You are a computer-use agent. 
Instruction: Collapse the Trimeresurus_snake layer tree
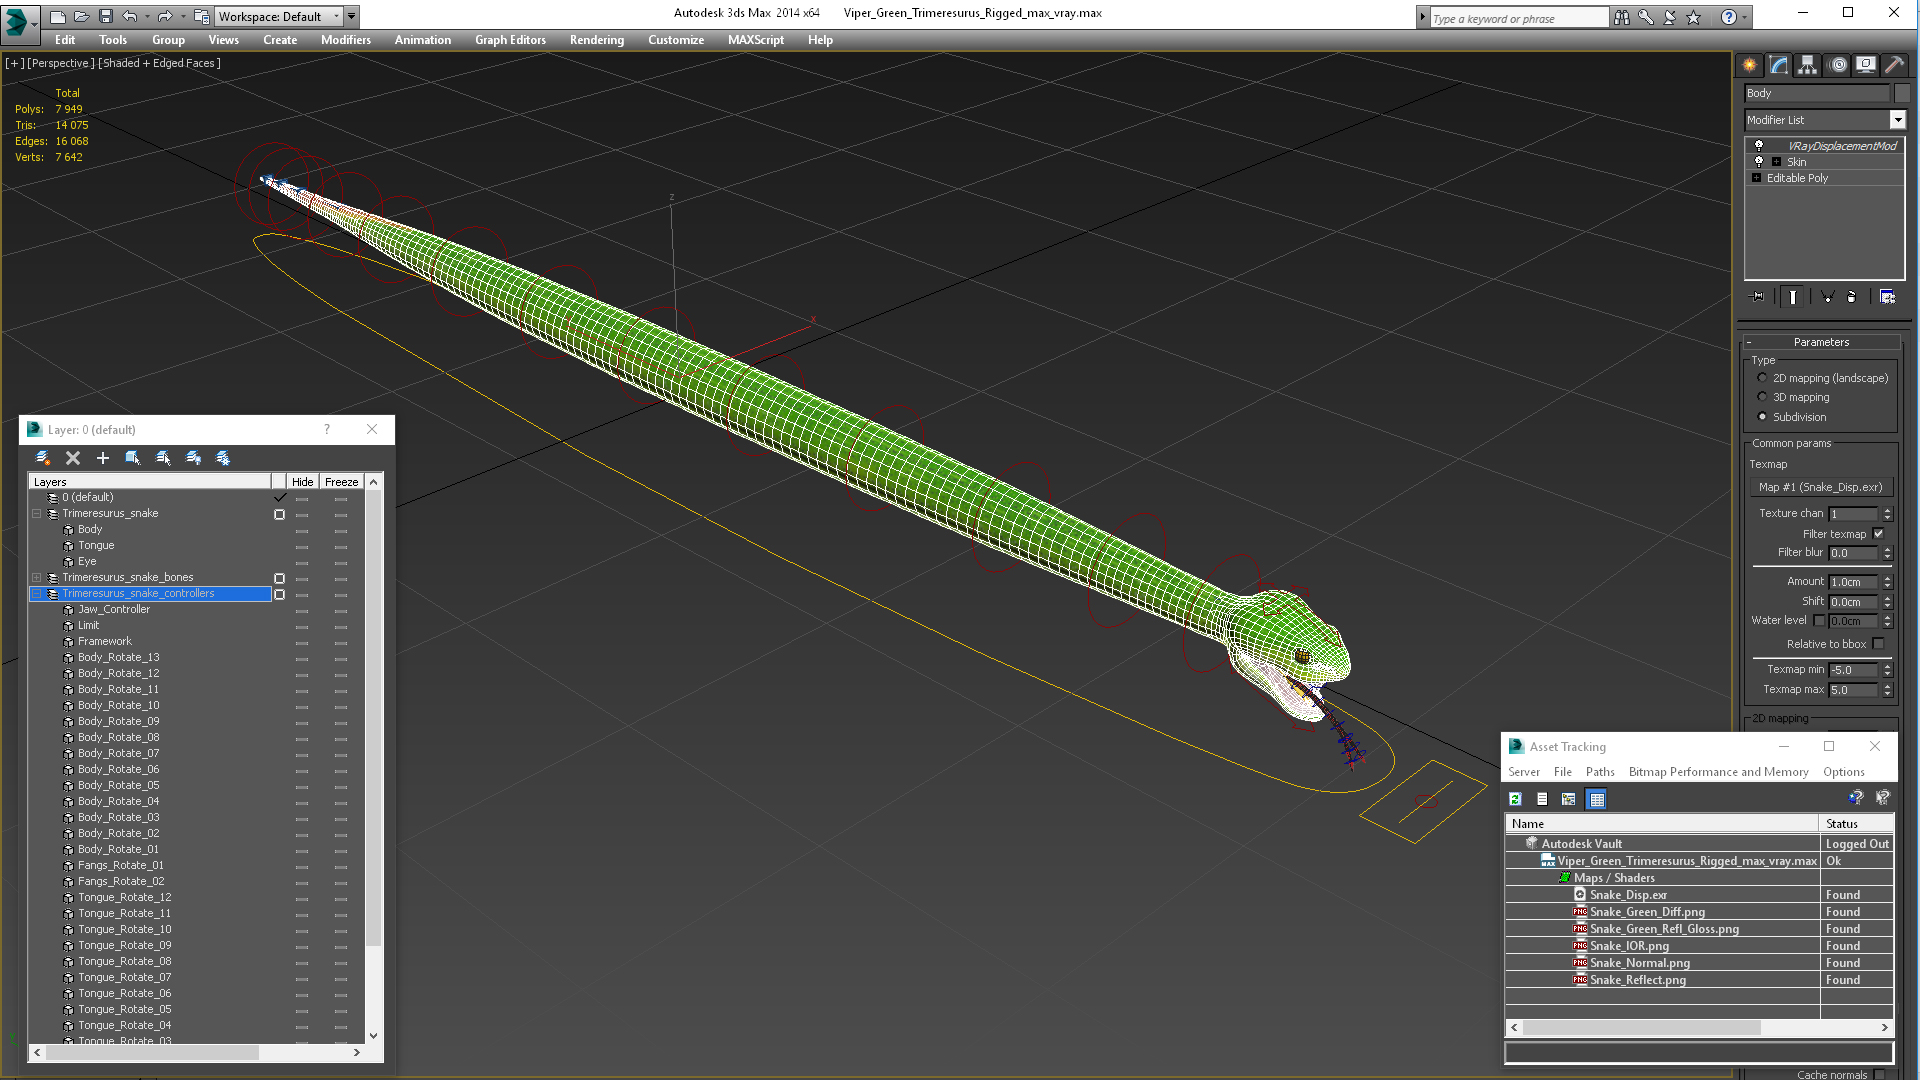tap(37, 514)
